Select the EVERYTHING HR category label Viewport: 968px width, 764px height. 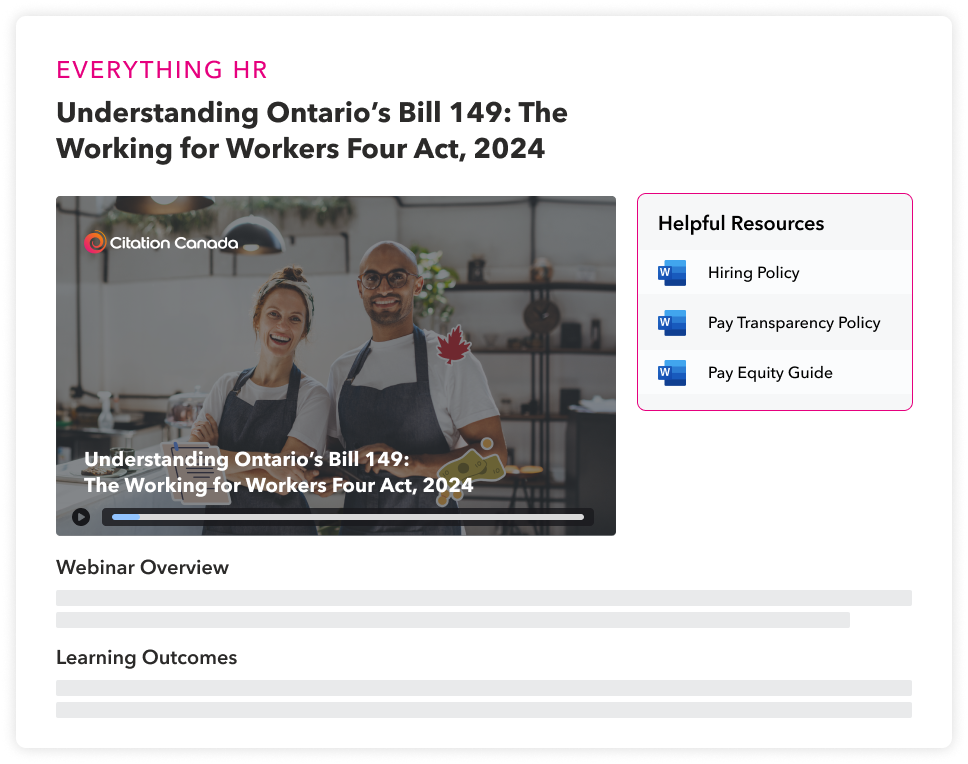pos(162,70)
